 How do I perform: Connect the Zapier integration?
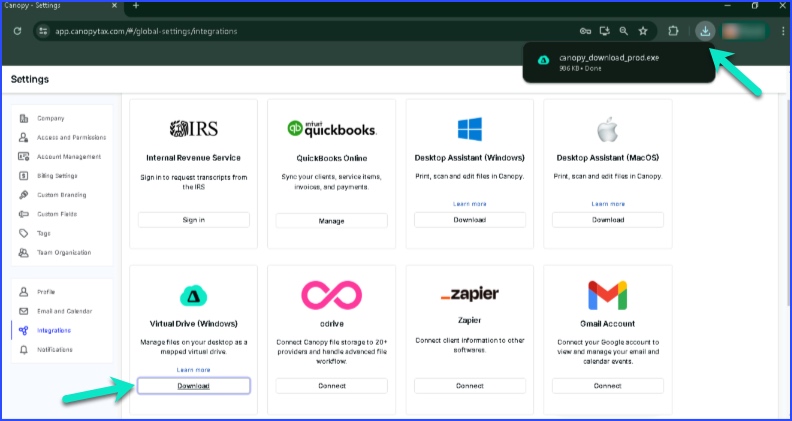[x=470, y=386]
